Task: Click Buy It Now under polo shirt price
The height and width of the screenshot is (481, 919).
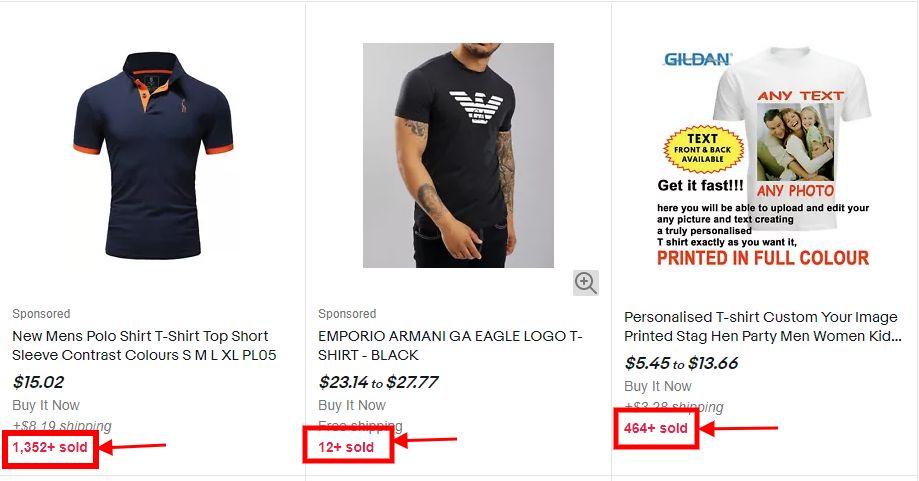Action: click(x=46, y=405)
